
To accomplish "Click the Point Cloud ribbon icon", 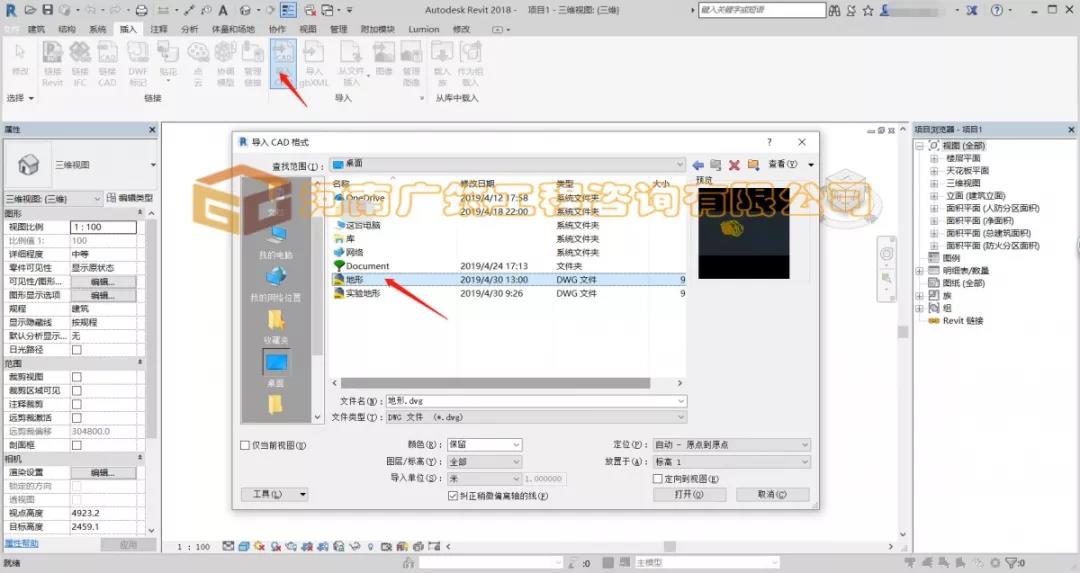I will pyautogui.click(x=198, y=63).
